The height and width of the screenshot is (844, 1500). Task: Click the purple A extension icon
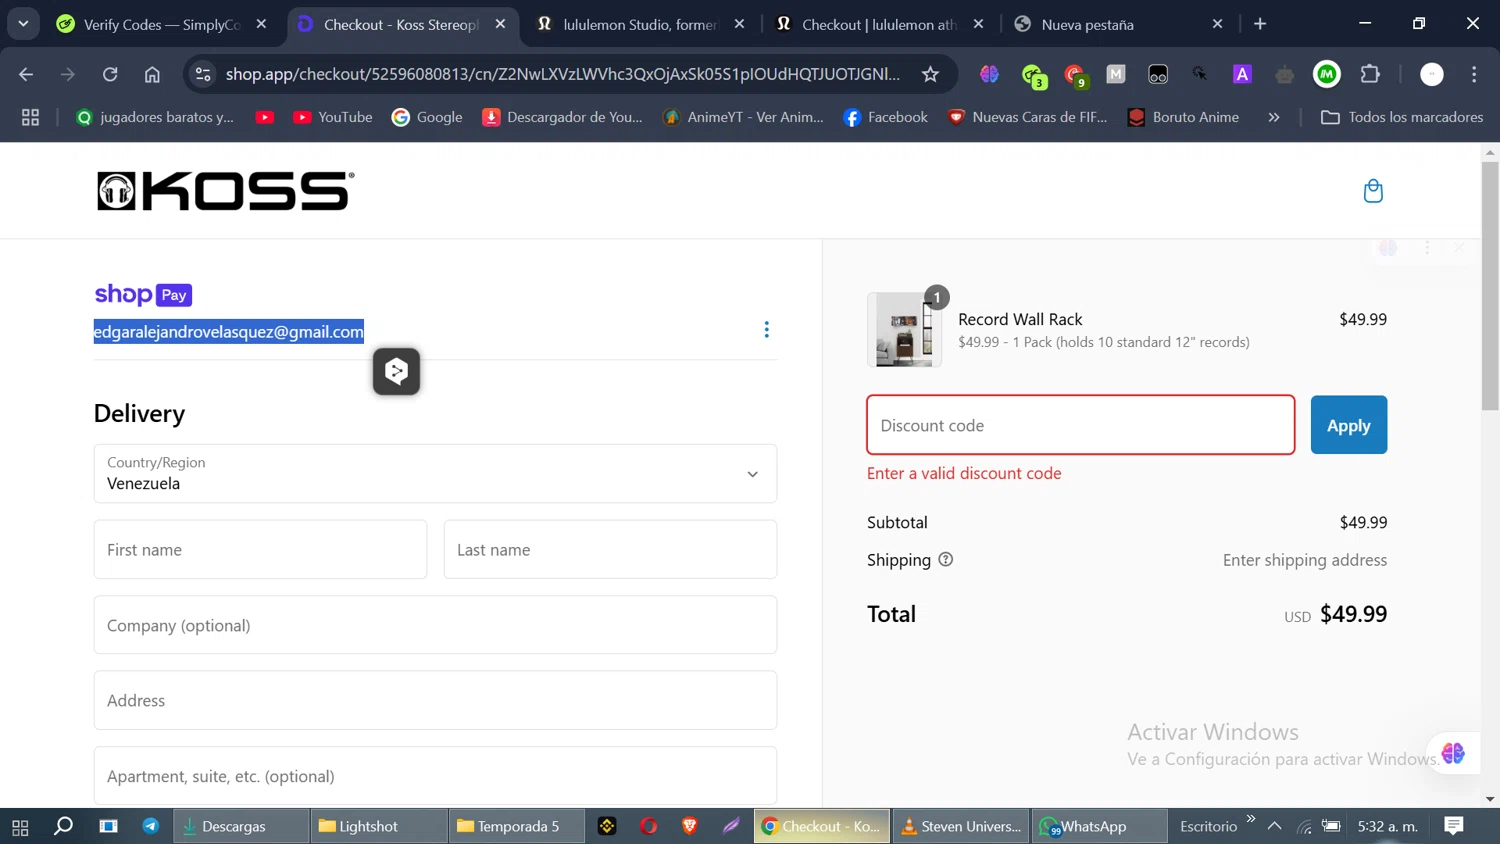tap(1242, 74)
